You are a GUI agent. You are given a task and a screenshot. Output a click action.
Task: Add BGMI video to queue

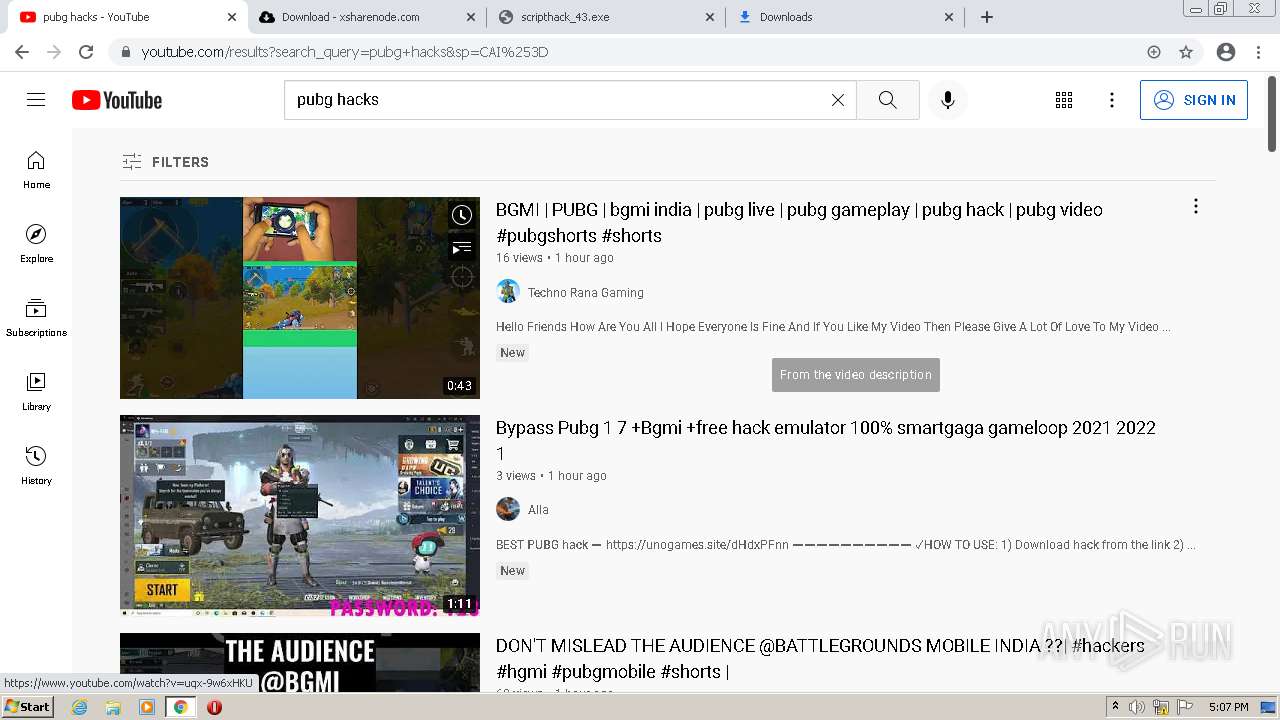461,247
